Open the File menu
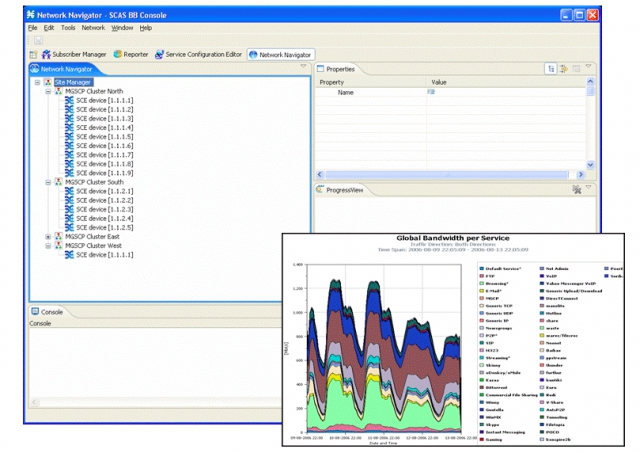 coord(32,28)
